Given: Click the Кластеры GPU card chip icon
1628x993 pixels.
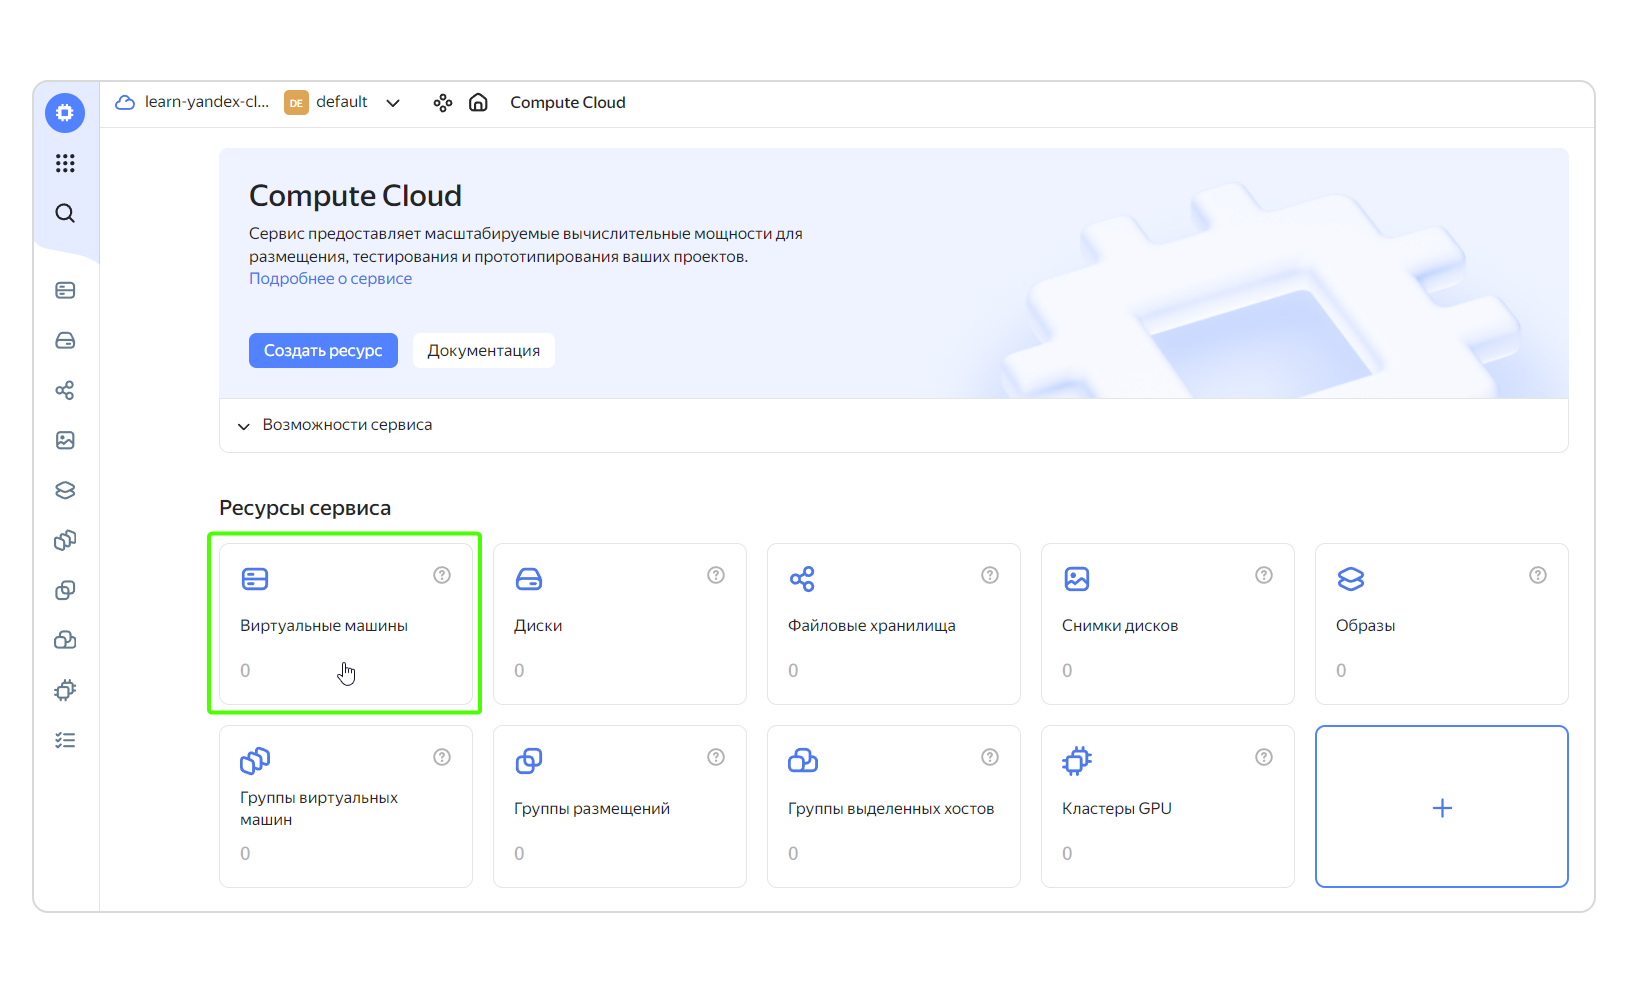Looking at the screenshot, I should pos(1077,761).
